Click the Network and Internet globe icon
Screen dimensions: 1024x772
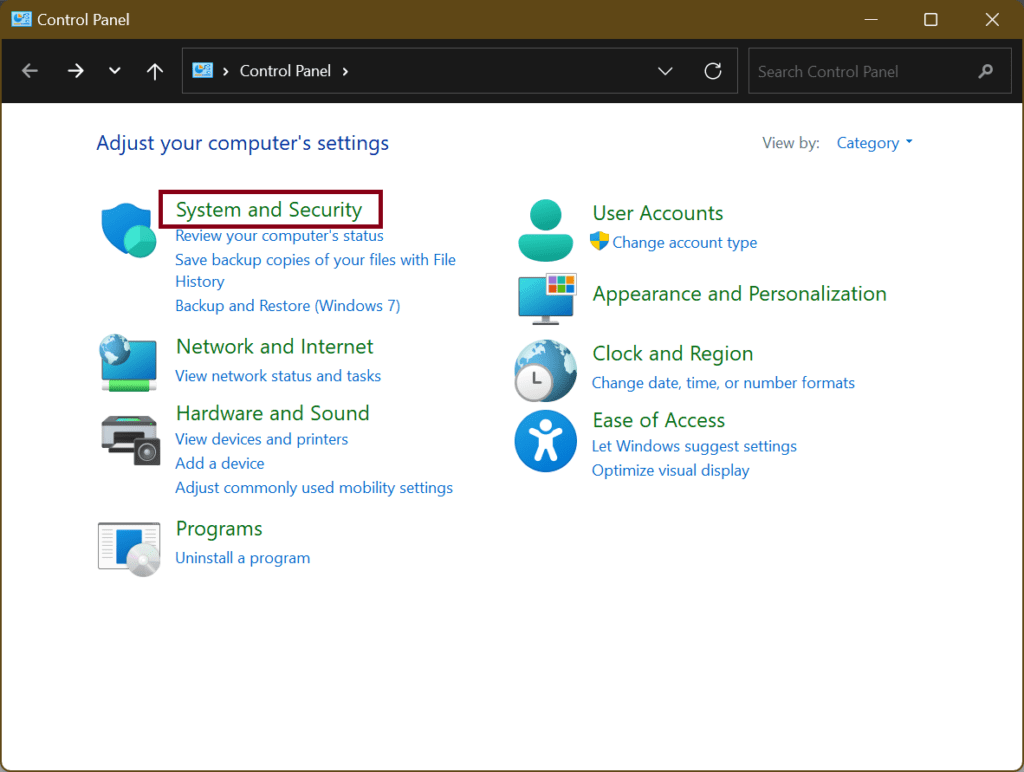point(128,362)
